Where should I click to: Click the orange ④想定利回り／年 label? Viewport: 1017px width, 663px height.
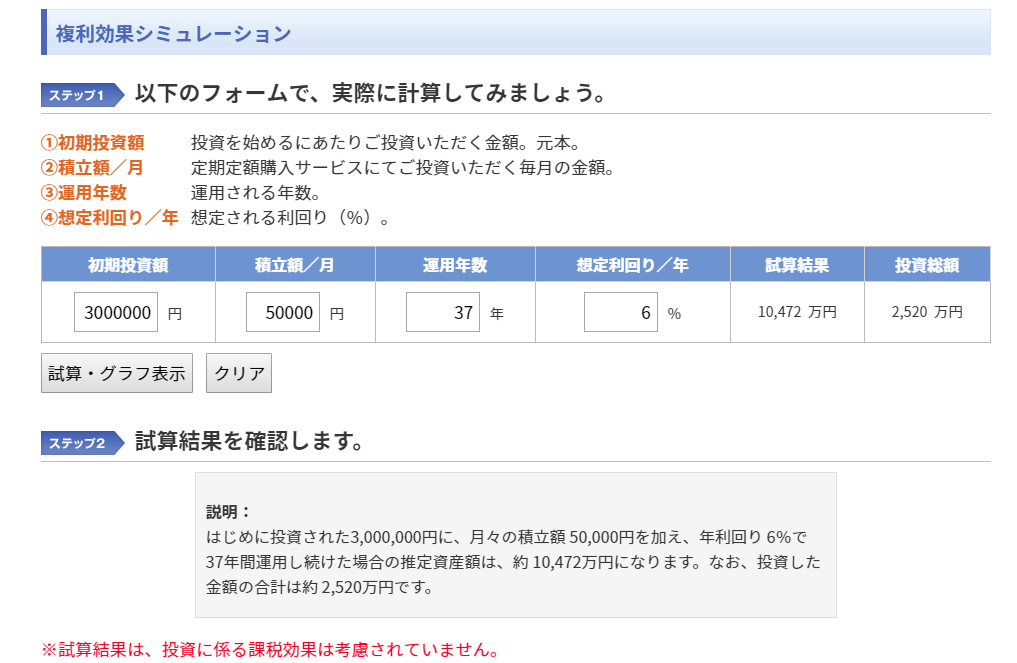point(110,217)
